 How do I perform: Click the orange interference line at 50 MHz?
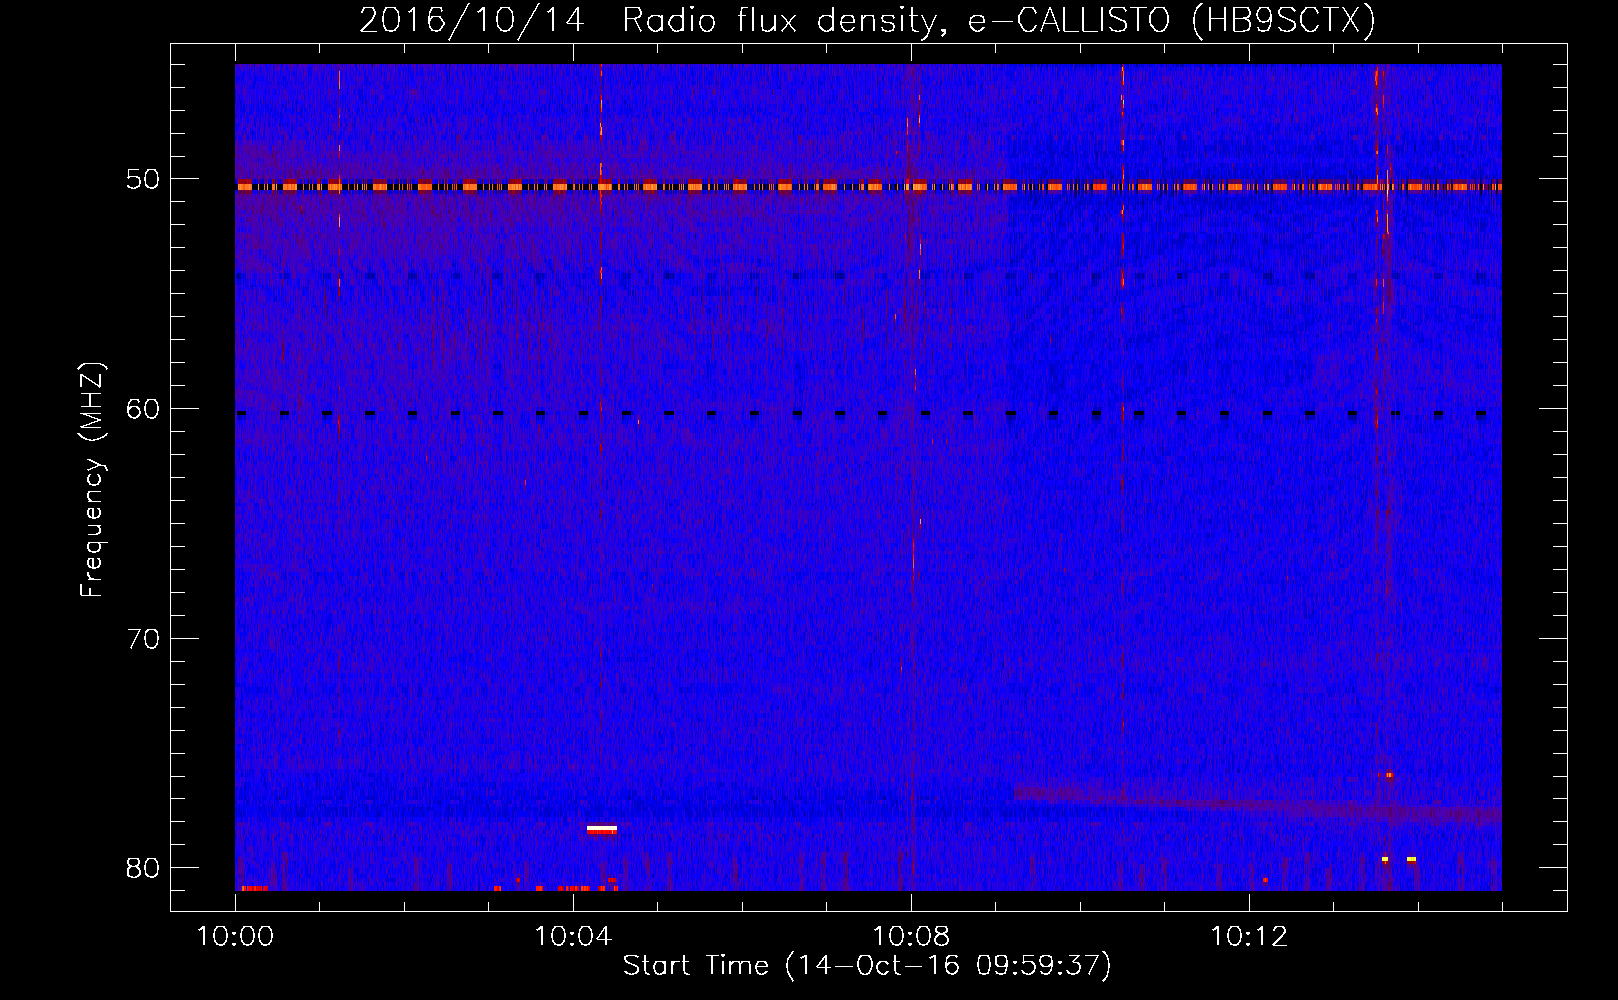[x=868, y=186]
